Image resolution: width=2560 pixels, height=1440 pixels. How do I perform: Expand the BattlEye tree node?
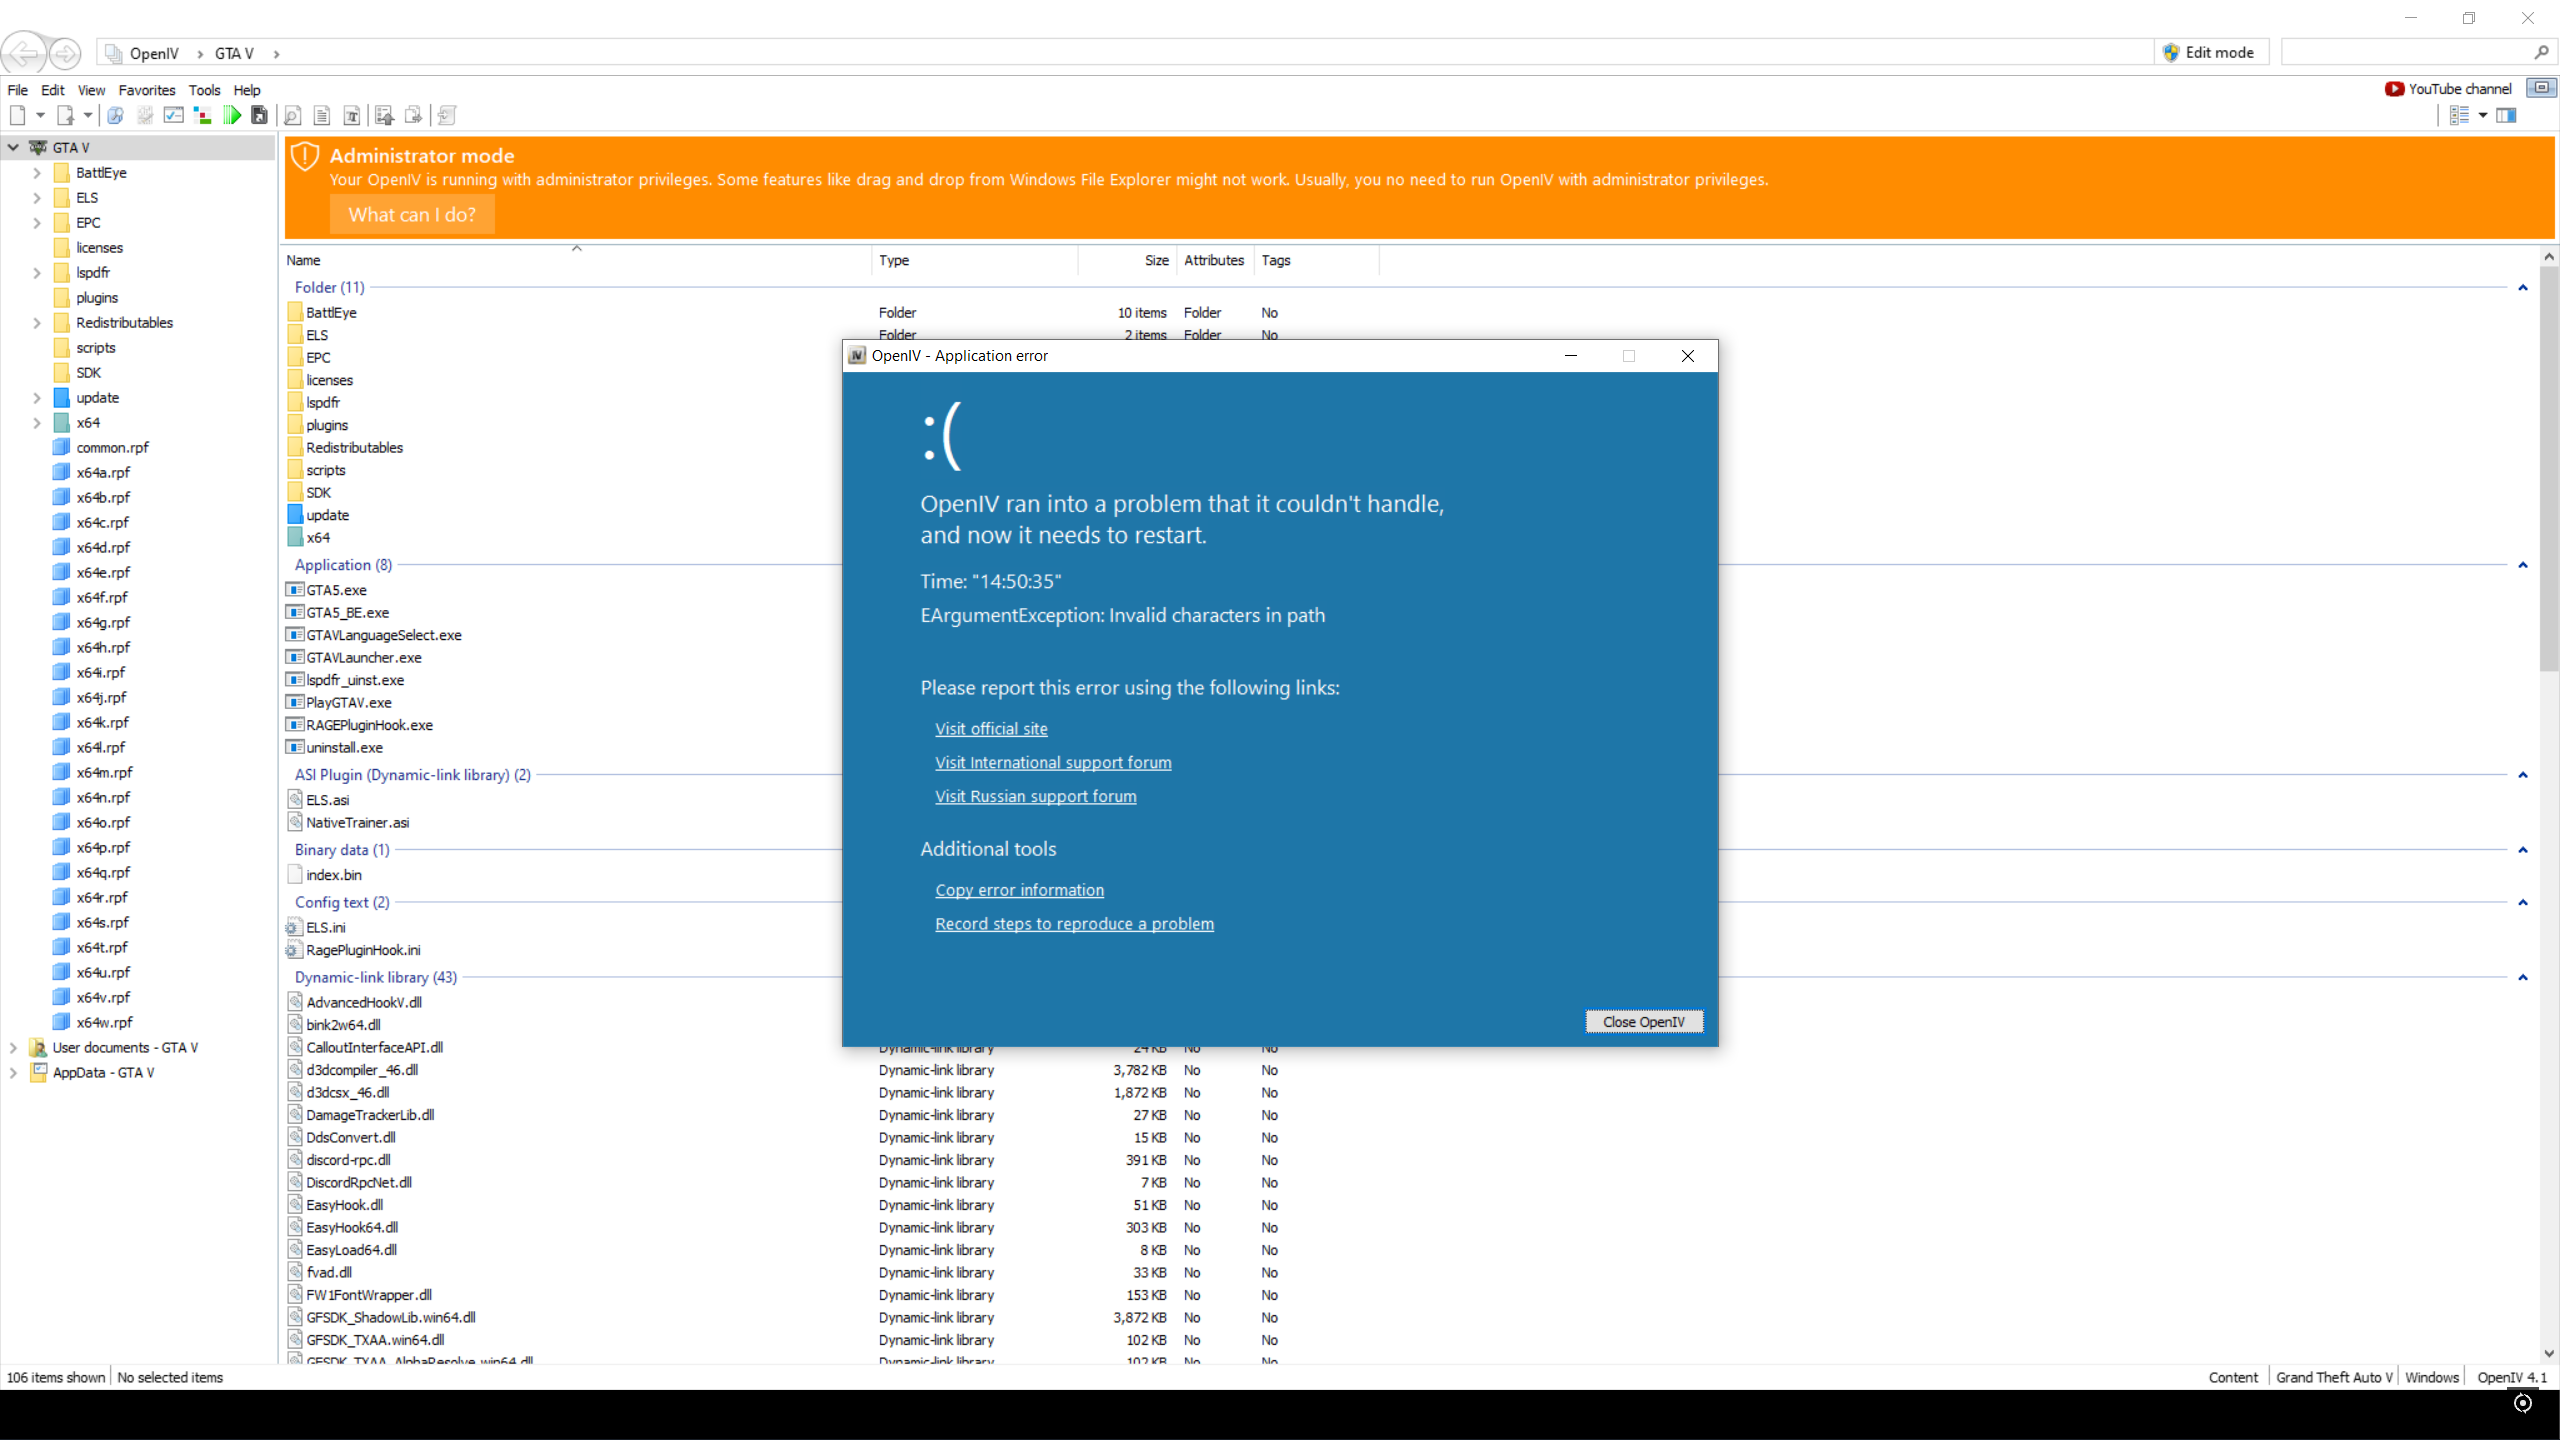click(37, 173)
